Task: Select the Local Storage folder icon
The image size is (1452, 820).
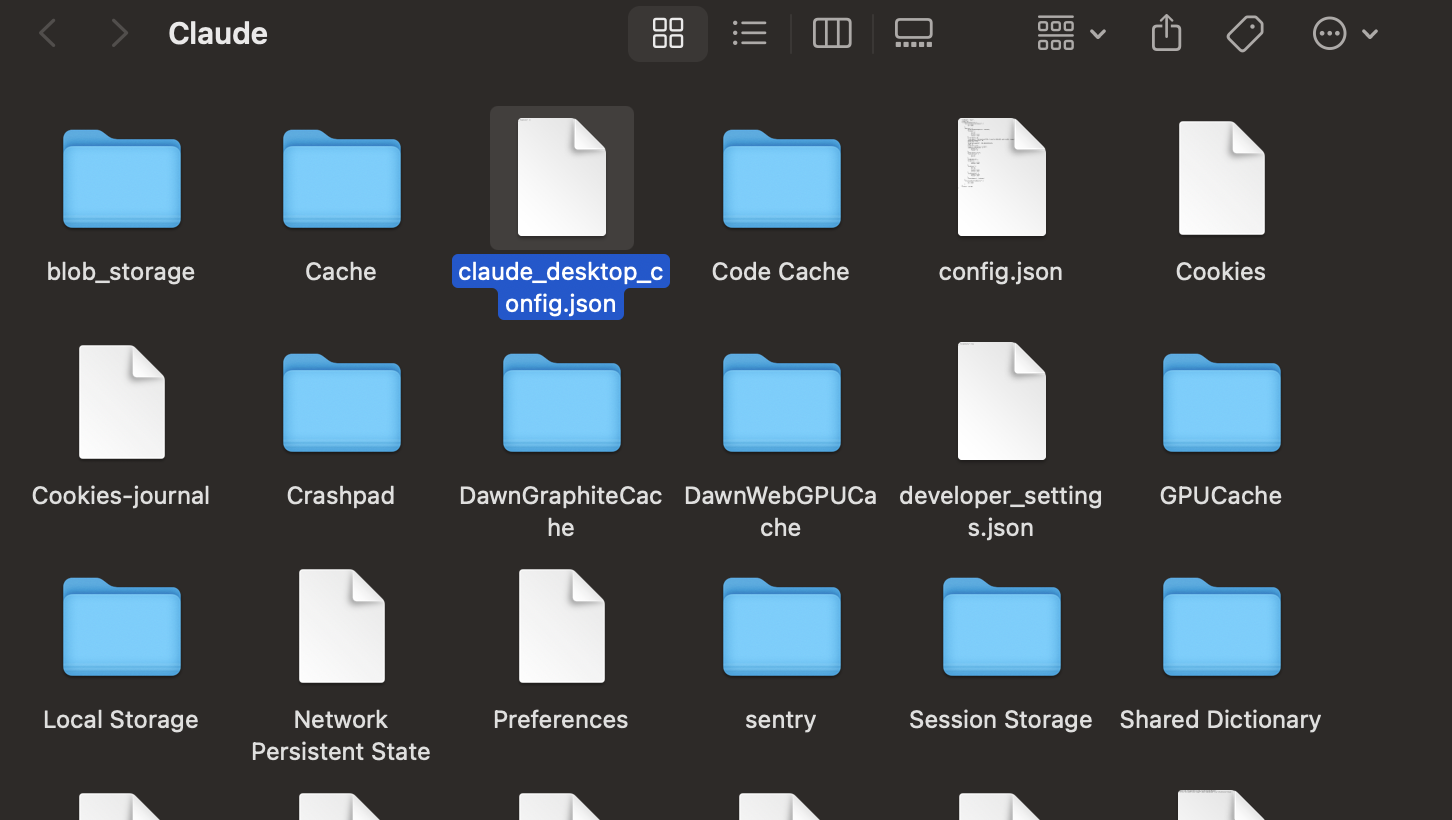Action: pos(121,627)
